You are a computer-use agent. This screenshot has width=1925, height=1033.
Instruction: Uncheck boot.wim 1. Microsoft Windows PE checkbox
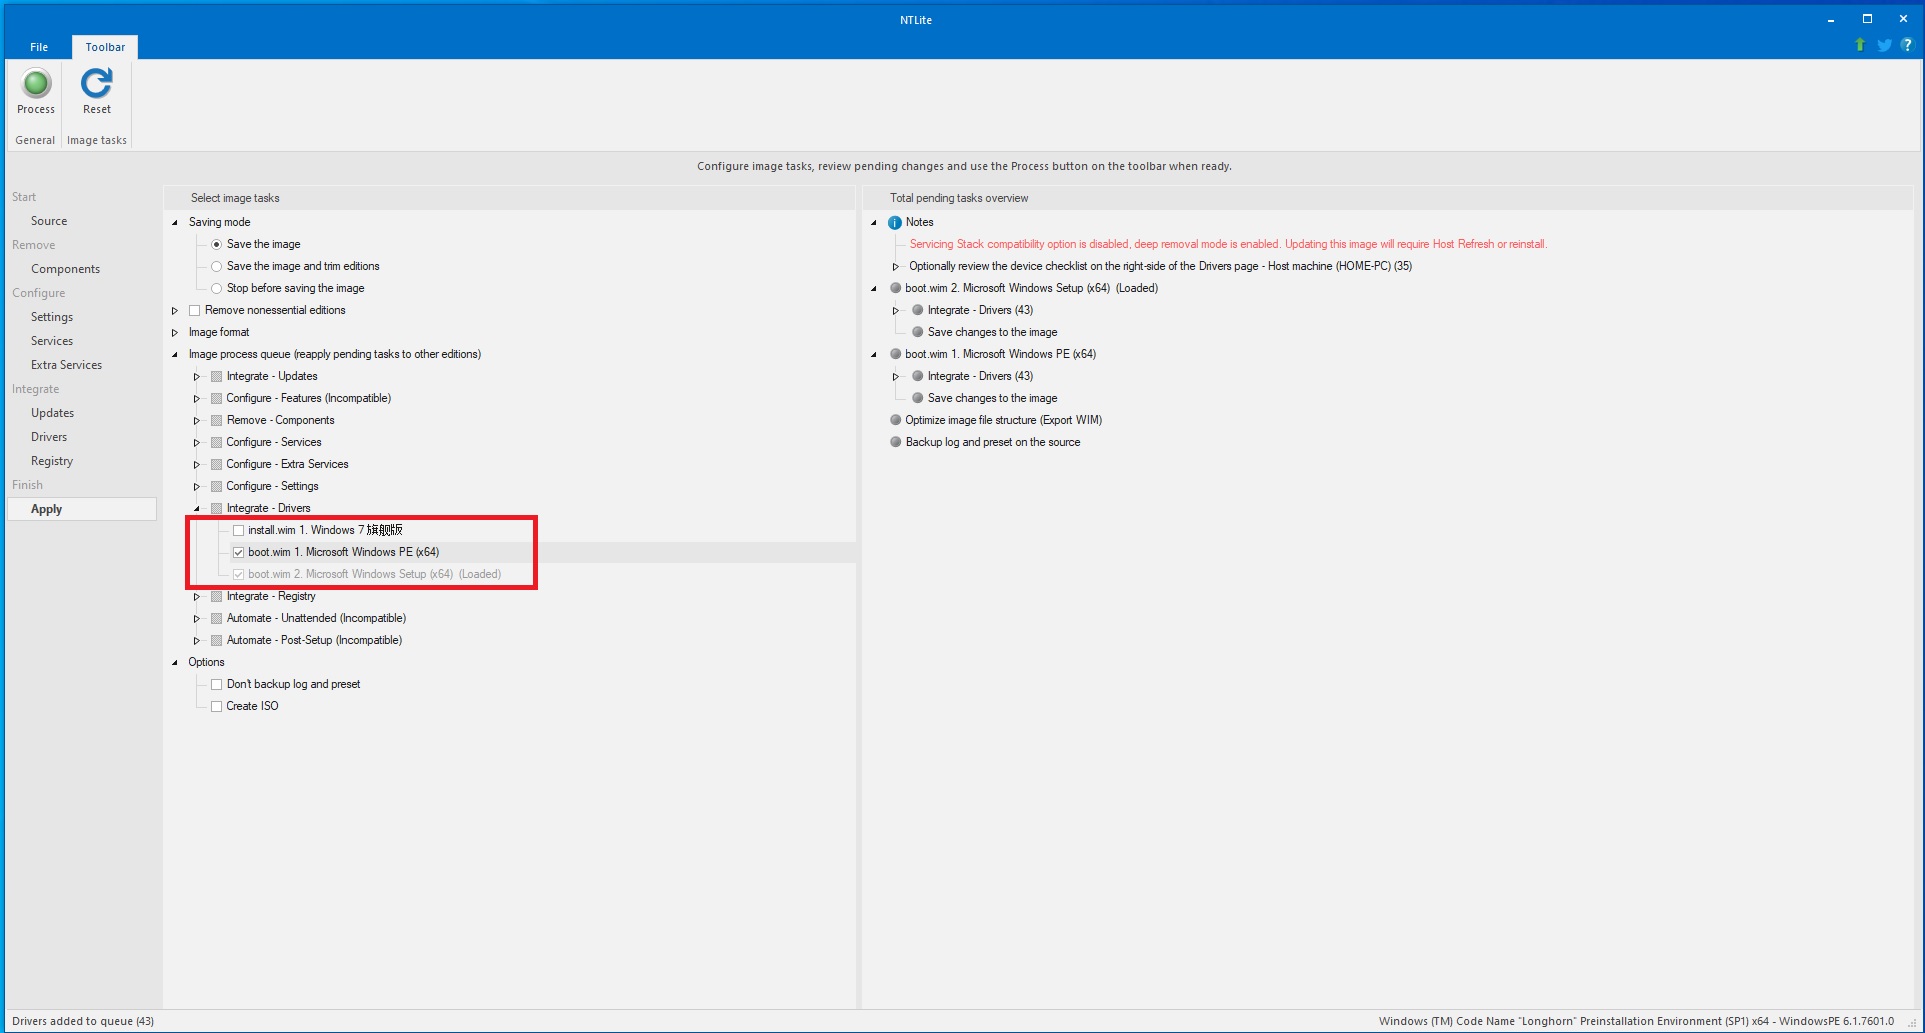(x=238, y=552)
